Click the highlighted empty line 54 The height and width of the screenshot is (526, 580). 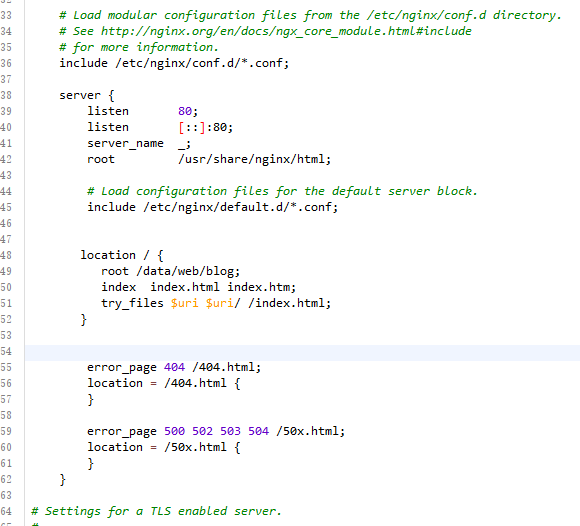tap(302, 352)
